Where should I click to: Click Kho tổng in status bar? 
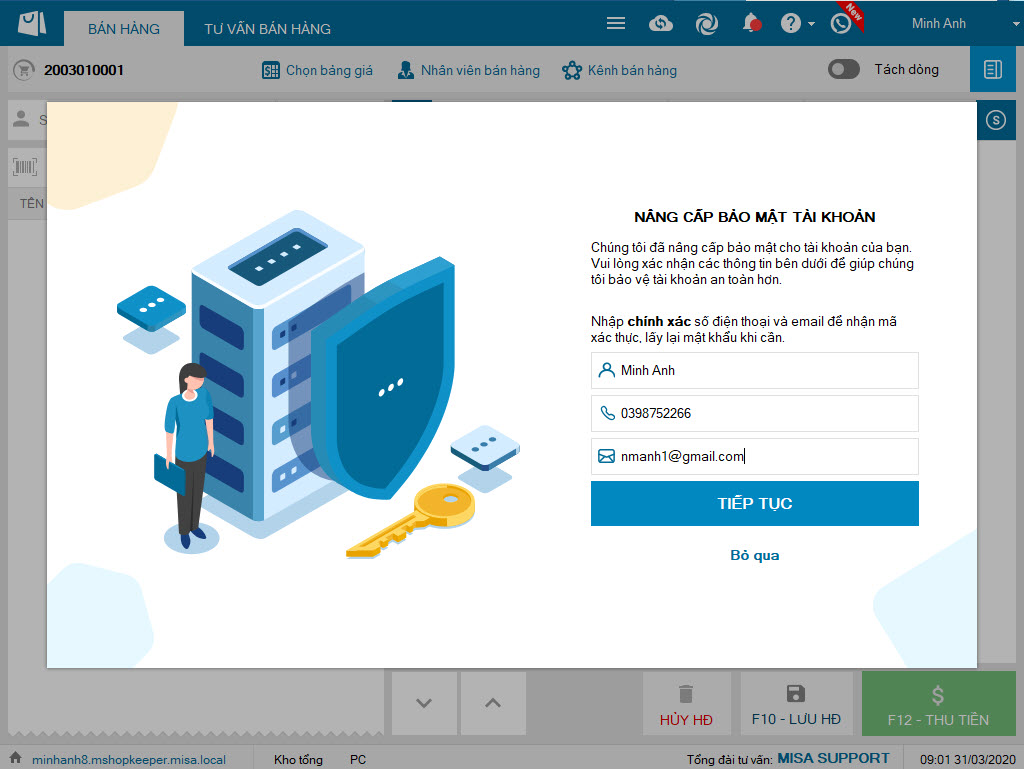point(298,760)
